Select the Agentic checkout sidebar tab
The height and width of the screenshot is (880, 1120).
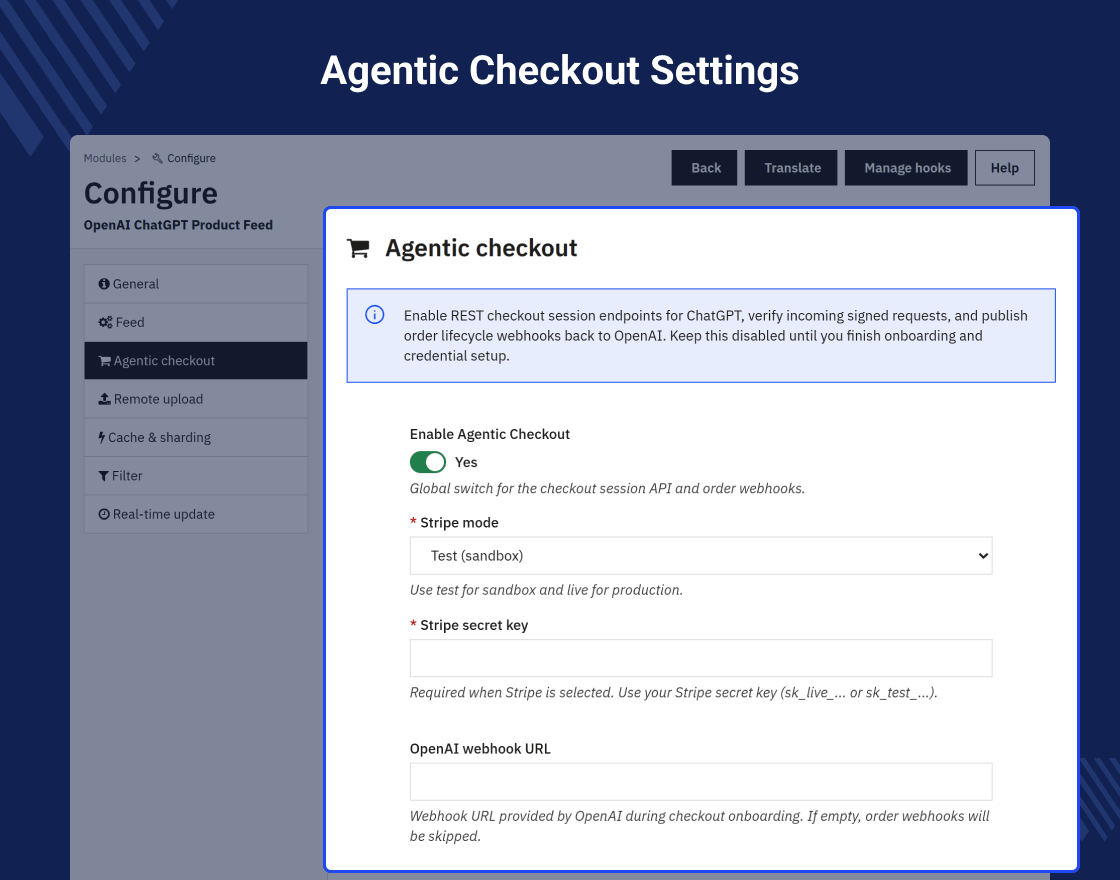[x=196, y=361]
